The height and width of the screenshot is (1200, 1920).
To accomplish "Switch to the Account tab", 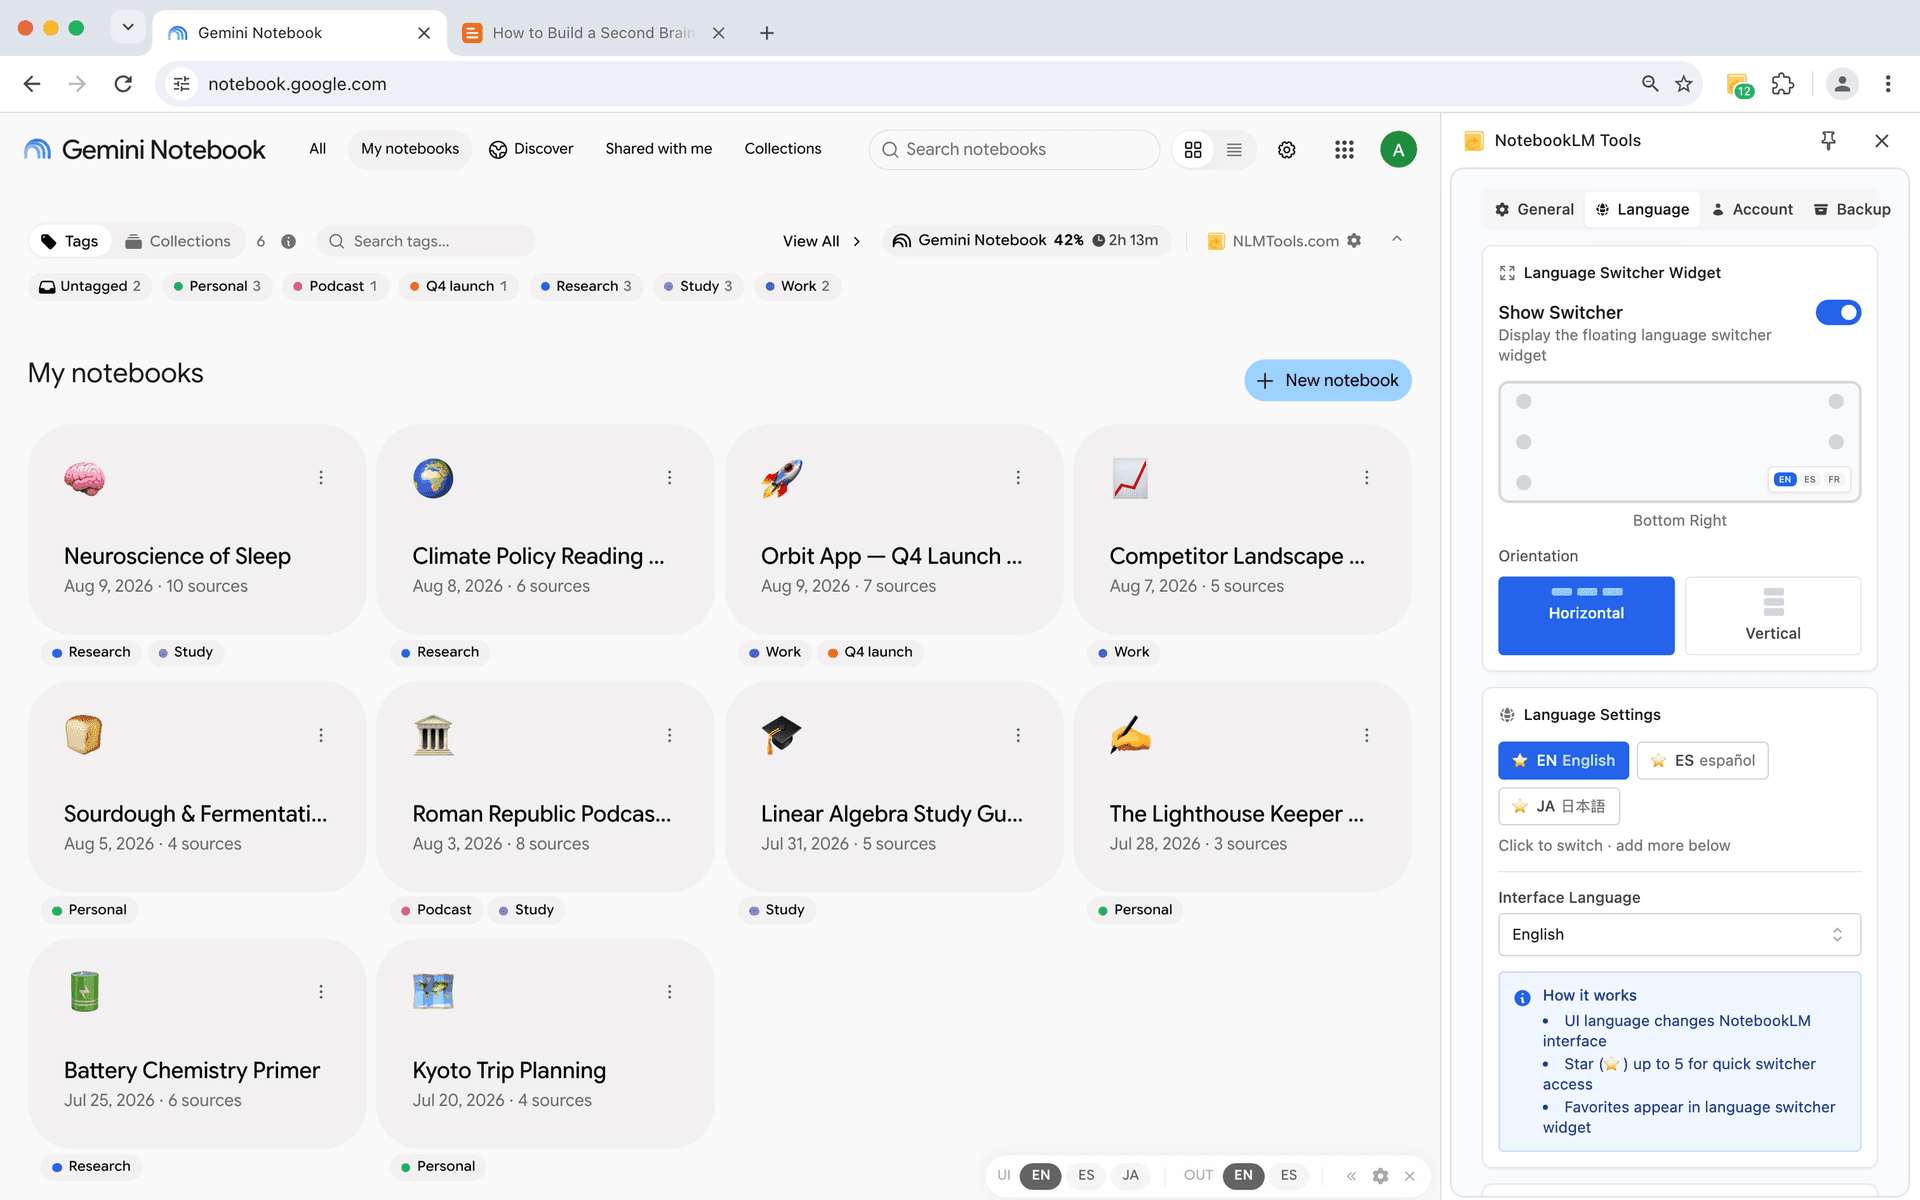I will point(1752,210).
